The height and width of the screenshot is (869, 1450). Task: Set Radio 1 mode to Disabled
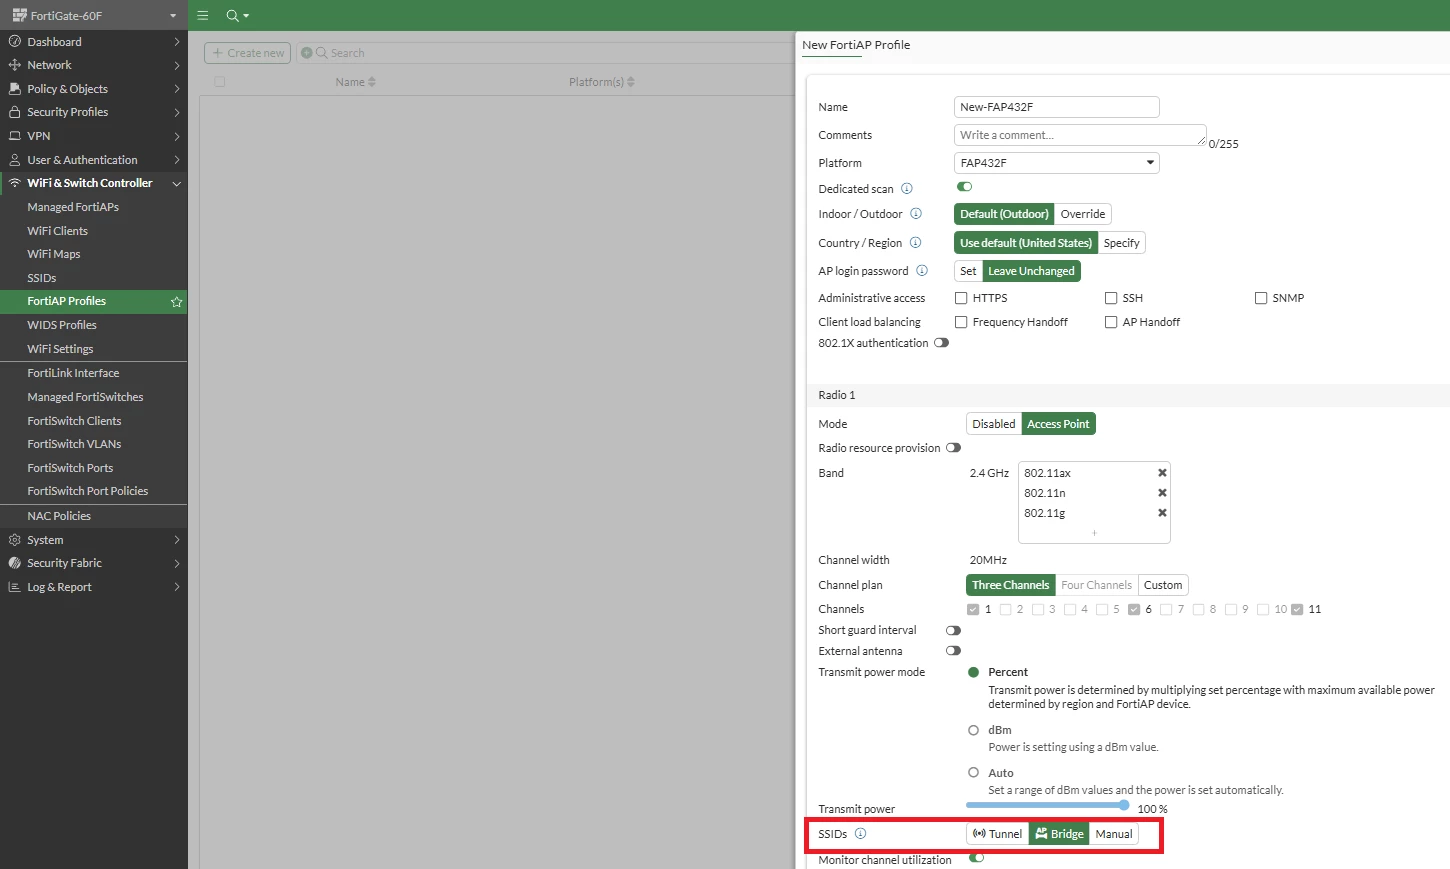(x=994, y=424)
